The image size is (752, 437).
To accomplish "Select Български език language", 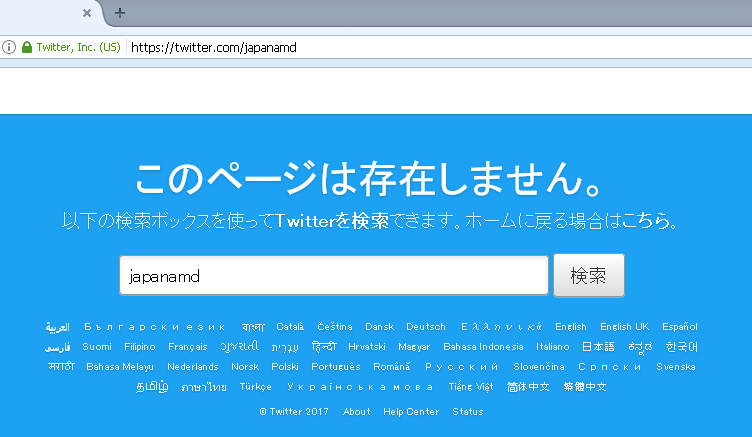I will coord(155,327).
